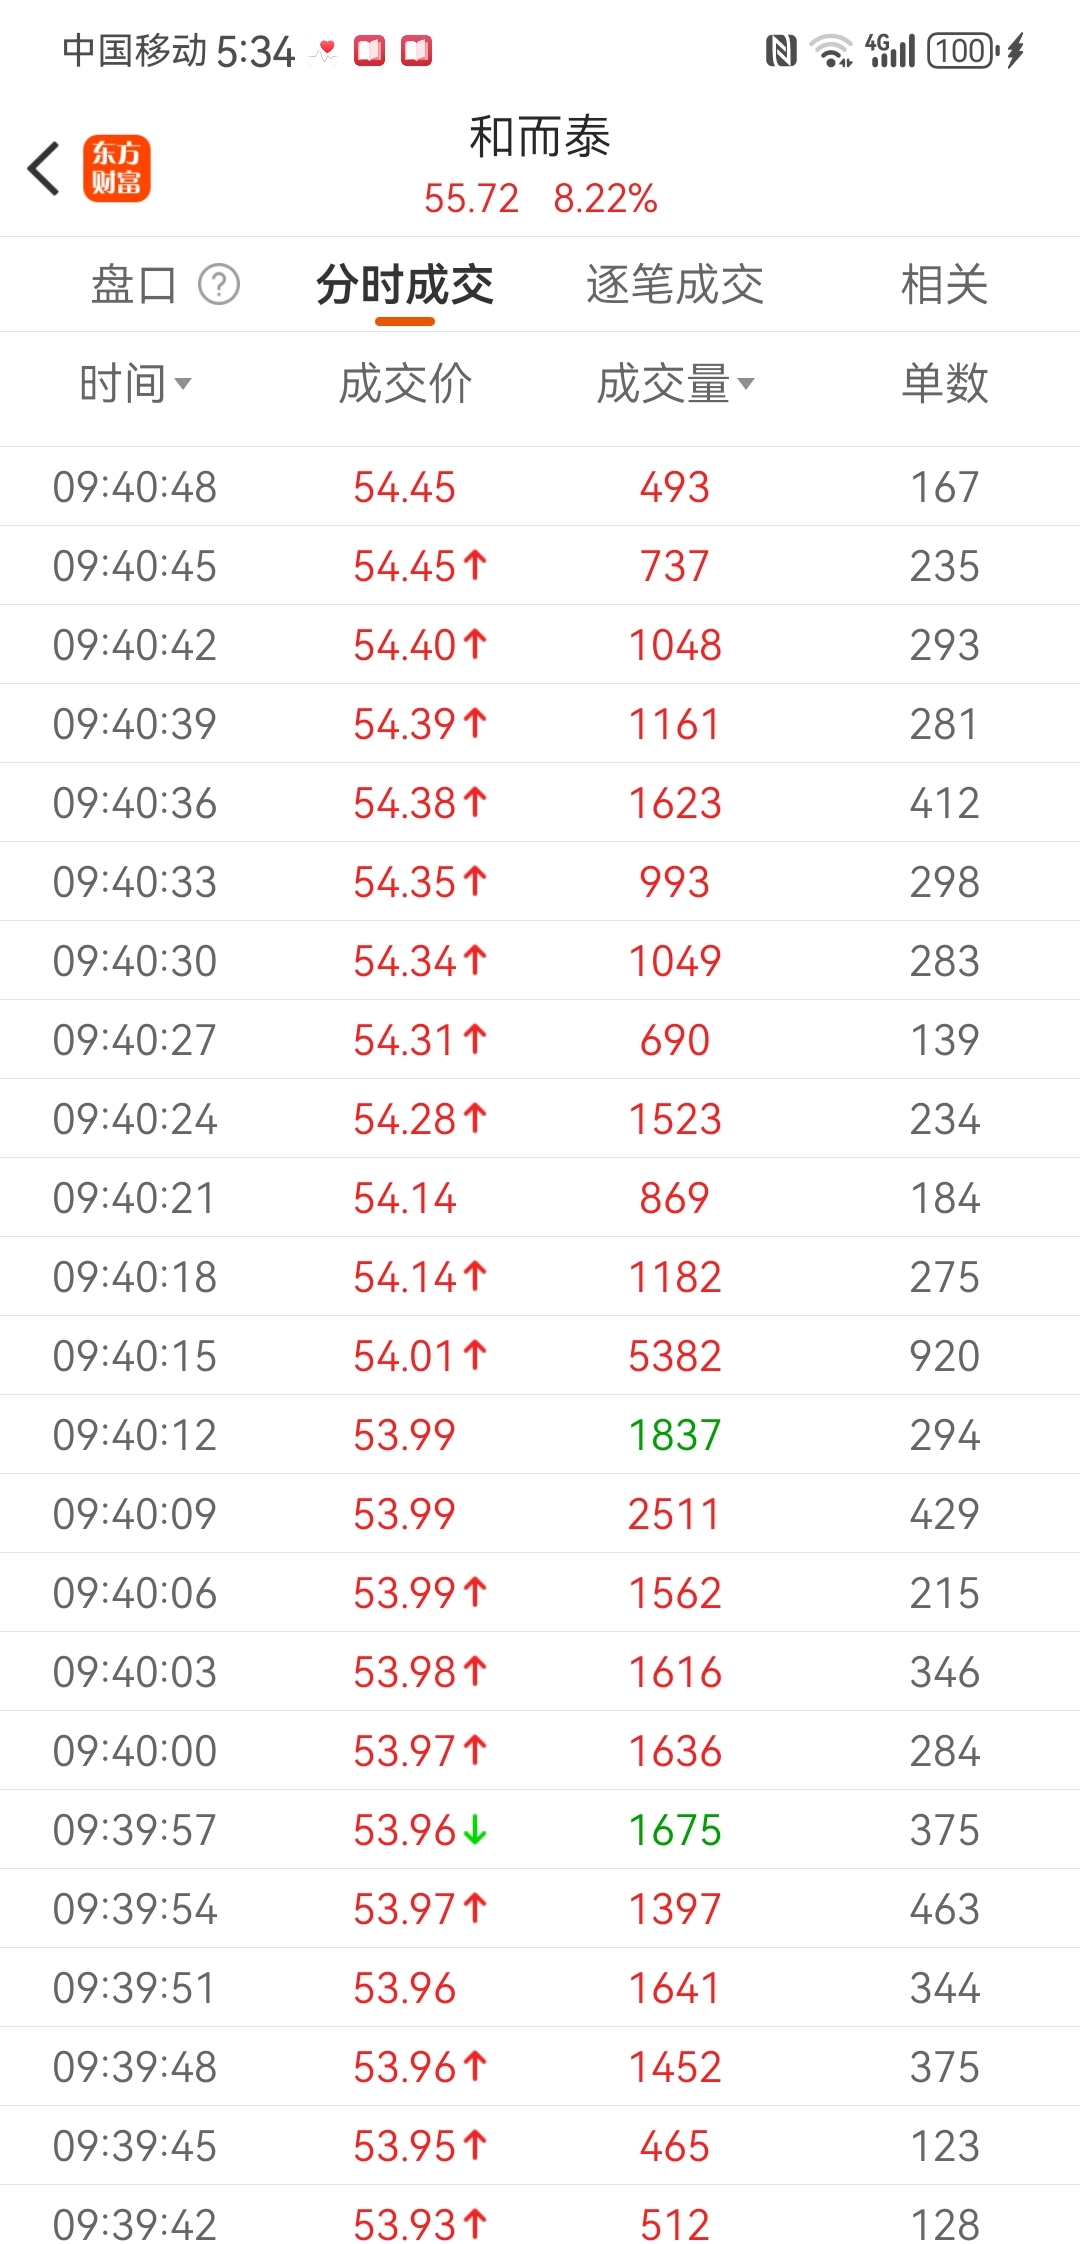Select the 09:40:15 trade row

tap(540, 1356)
